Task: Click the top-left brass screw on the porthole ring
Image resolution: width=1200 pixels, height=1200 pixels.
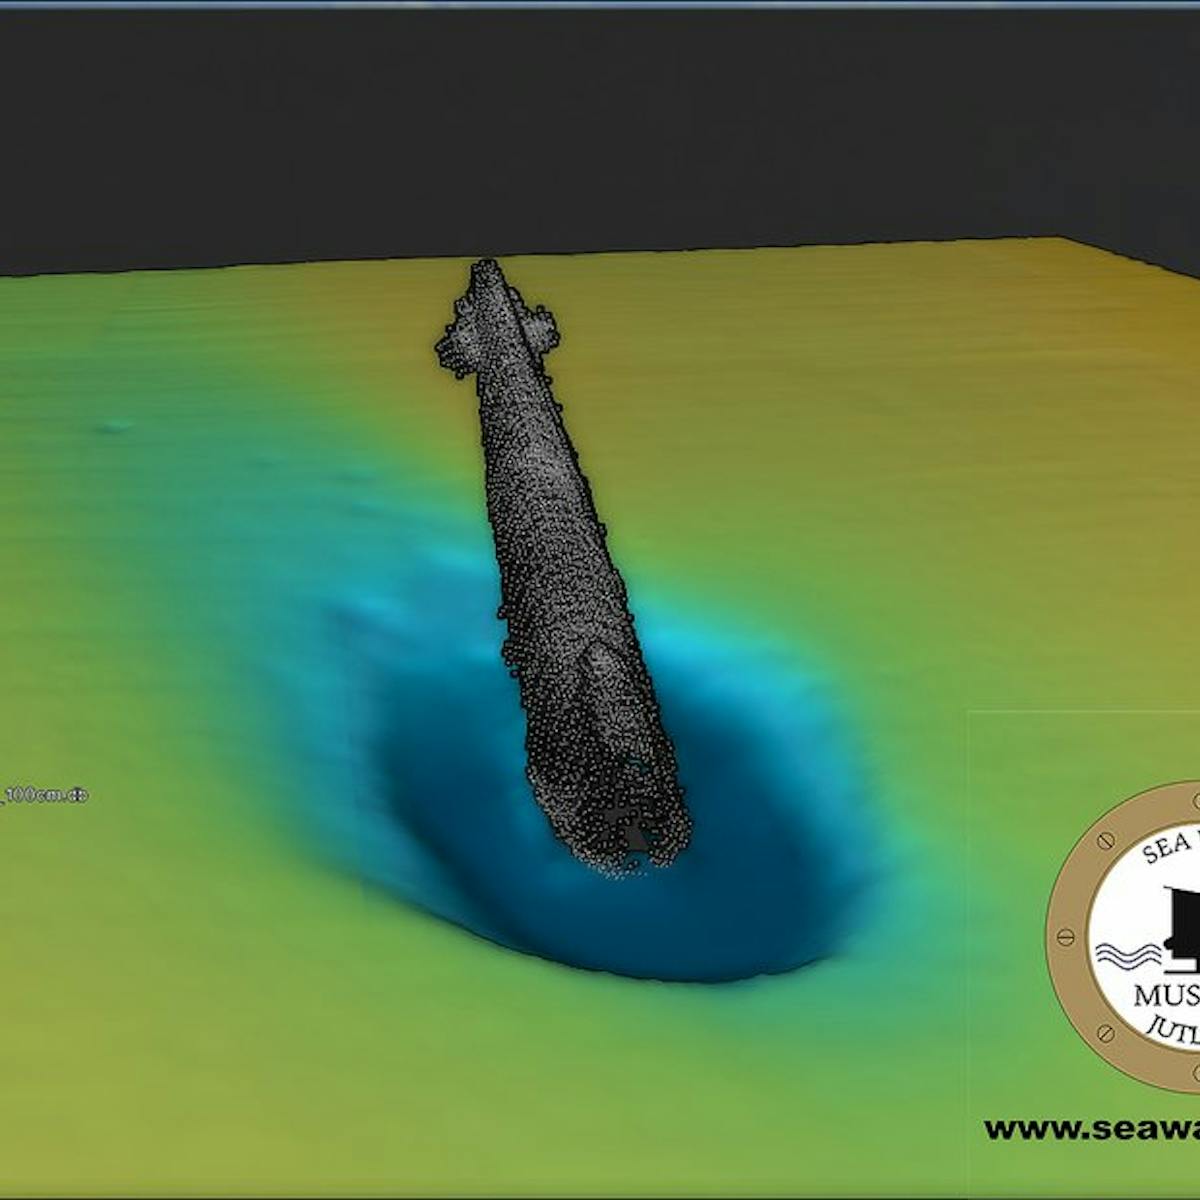Action: 1103,842
